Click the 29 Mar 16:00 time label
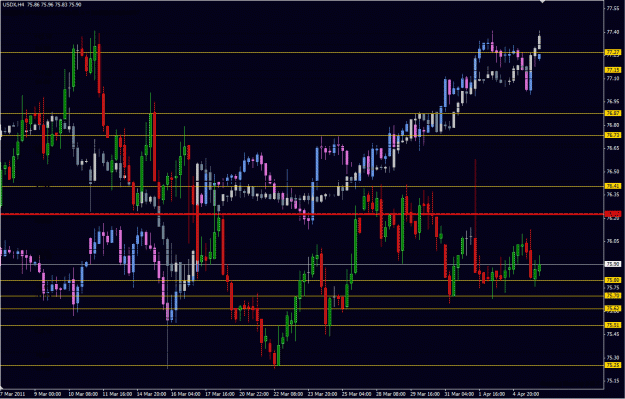 coord(425,394)
